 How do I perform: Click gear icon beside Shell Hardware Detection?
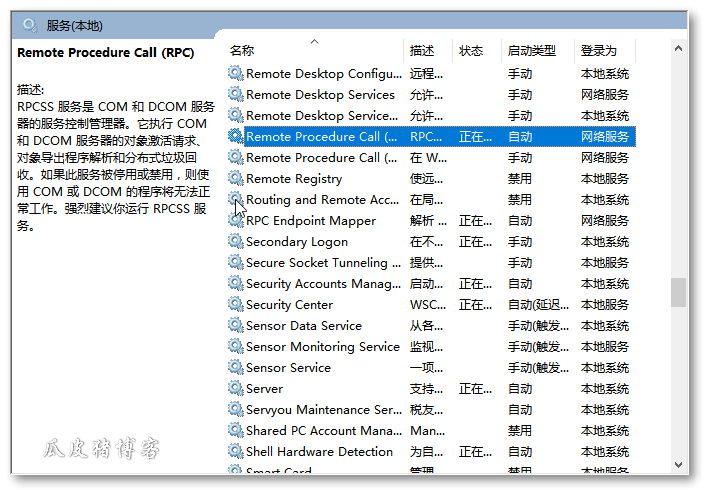click(235, 451)
